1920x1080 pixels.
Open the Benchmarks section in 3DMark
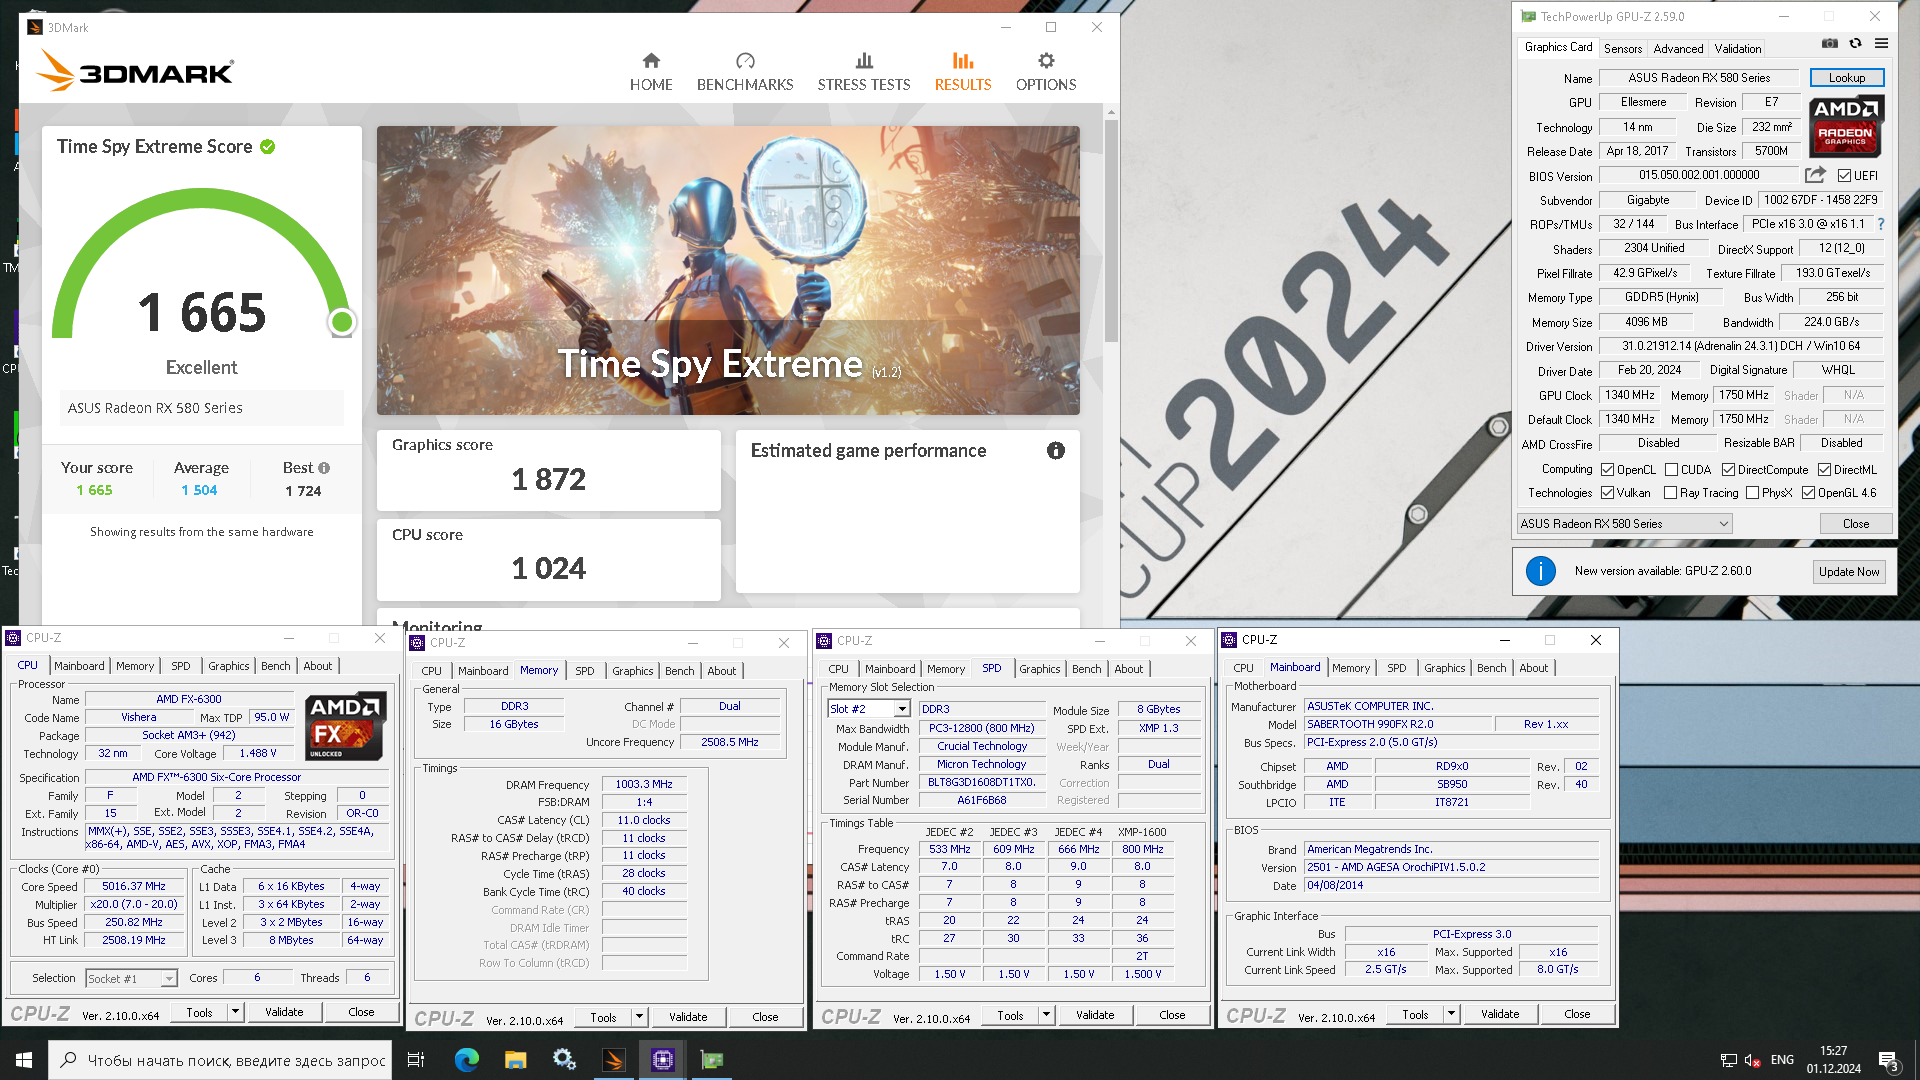pos(745,72)
